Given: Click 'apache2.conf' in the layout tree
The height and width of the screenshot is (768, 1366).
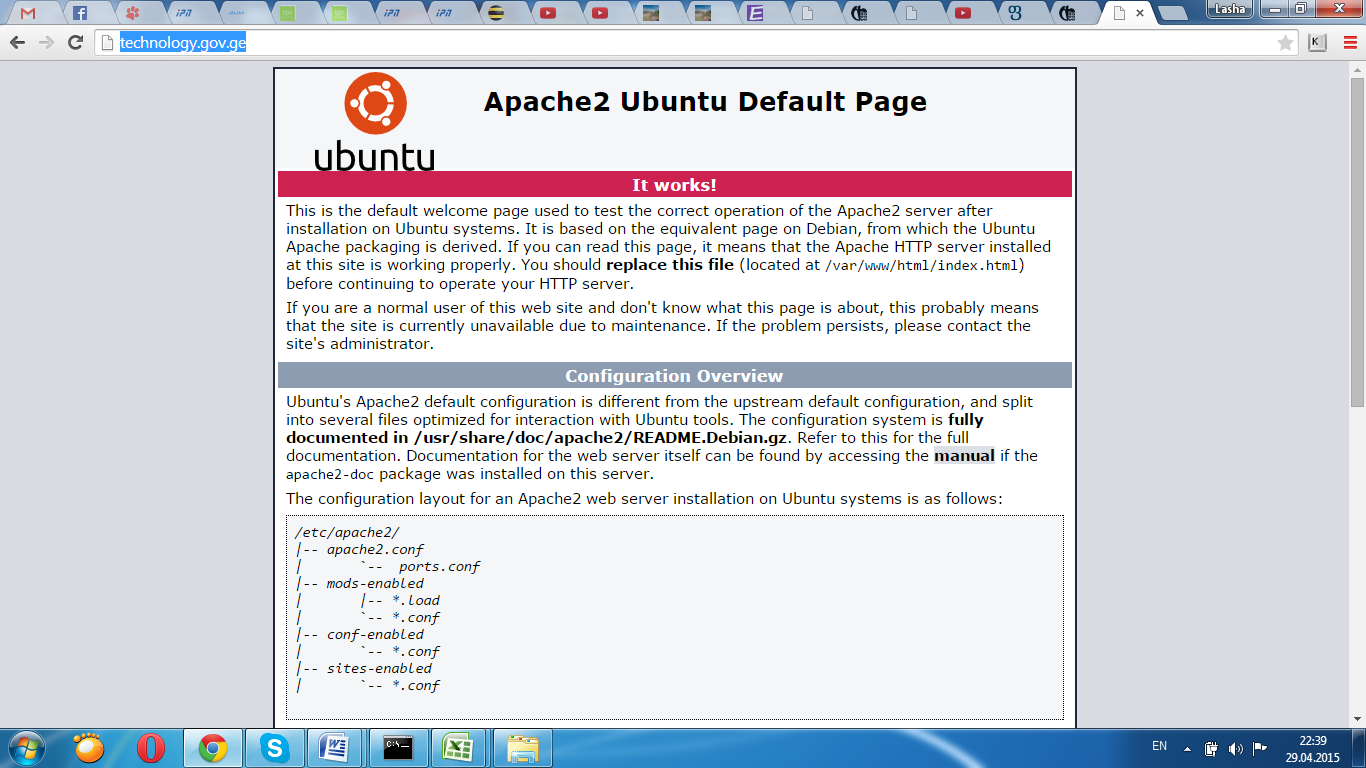Looking at the screenshot, I should (x=375, y=550).
